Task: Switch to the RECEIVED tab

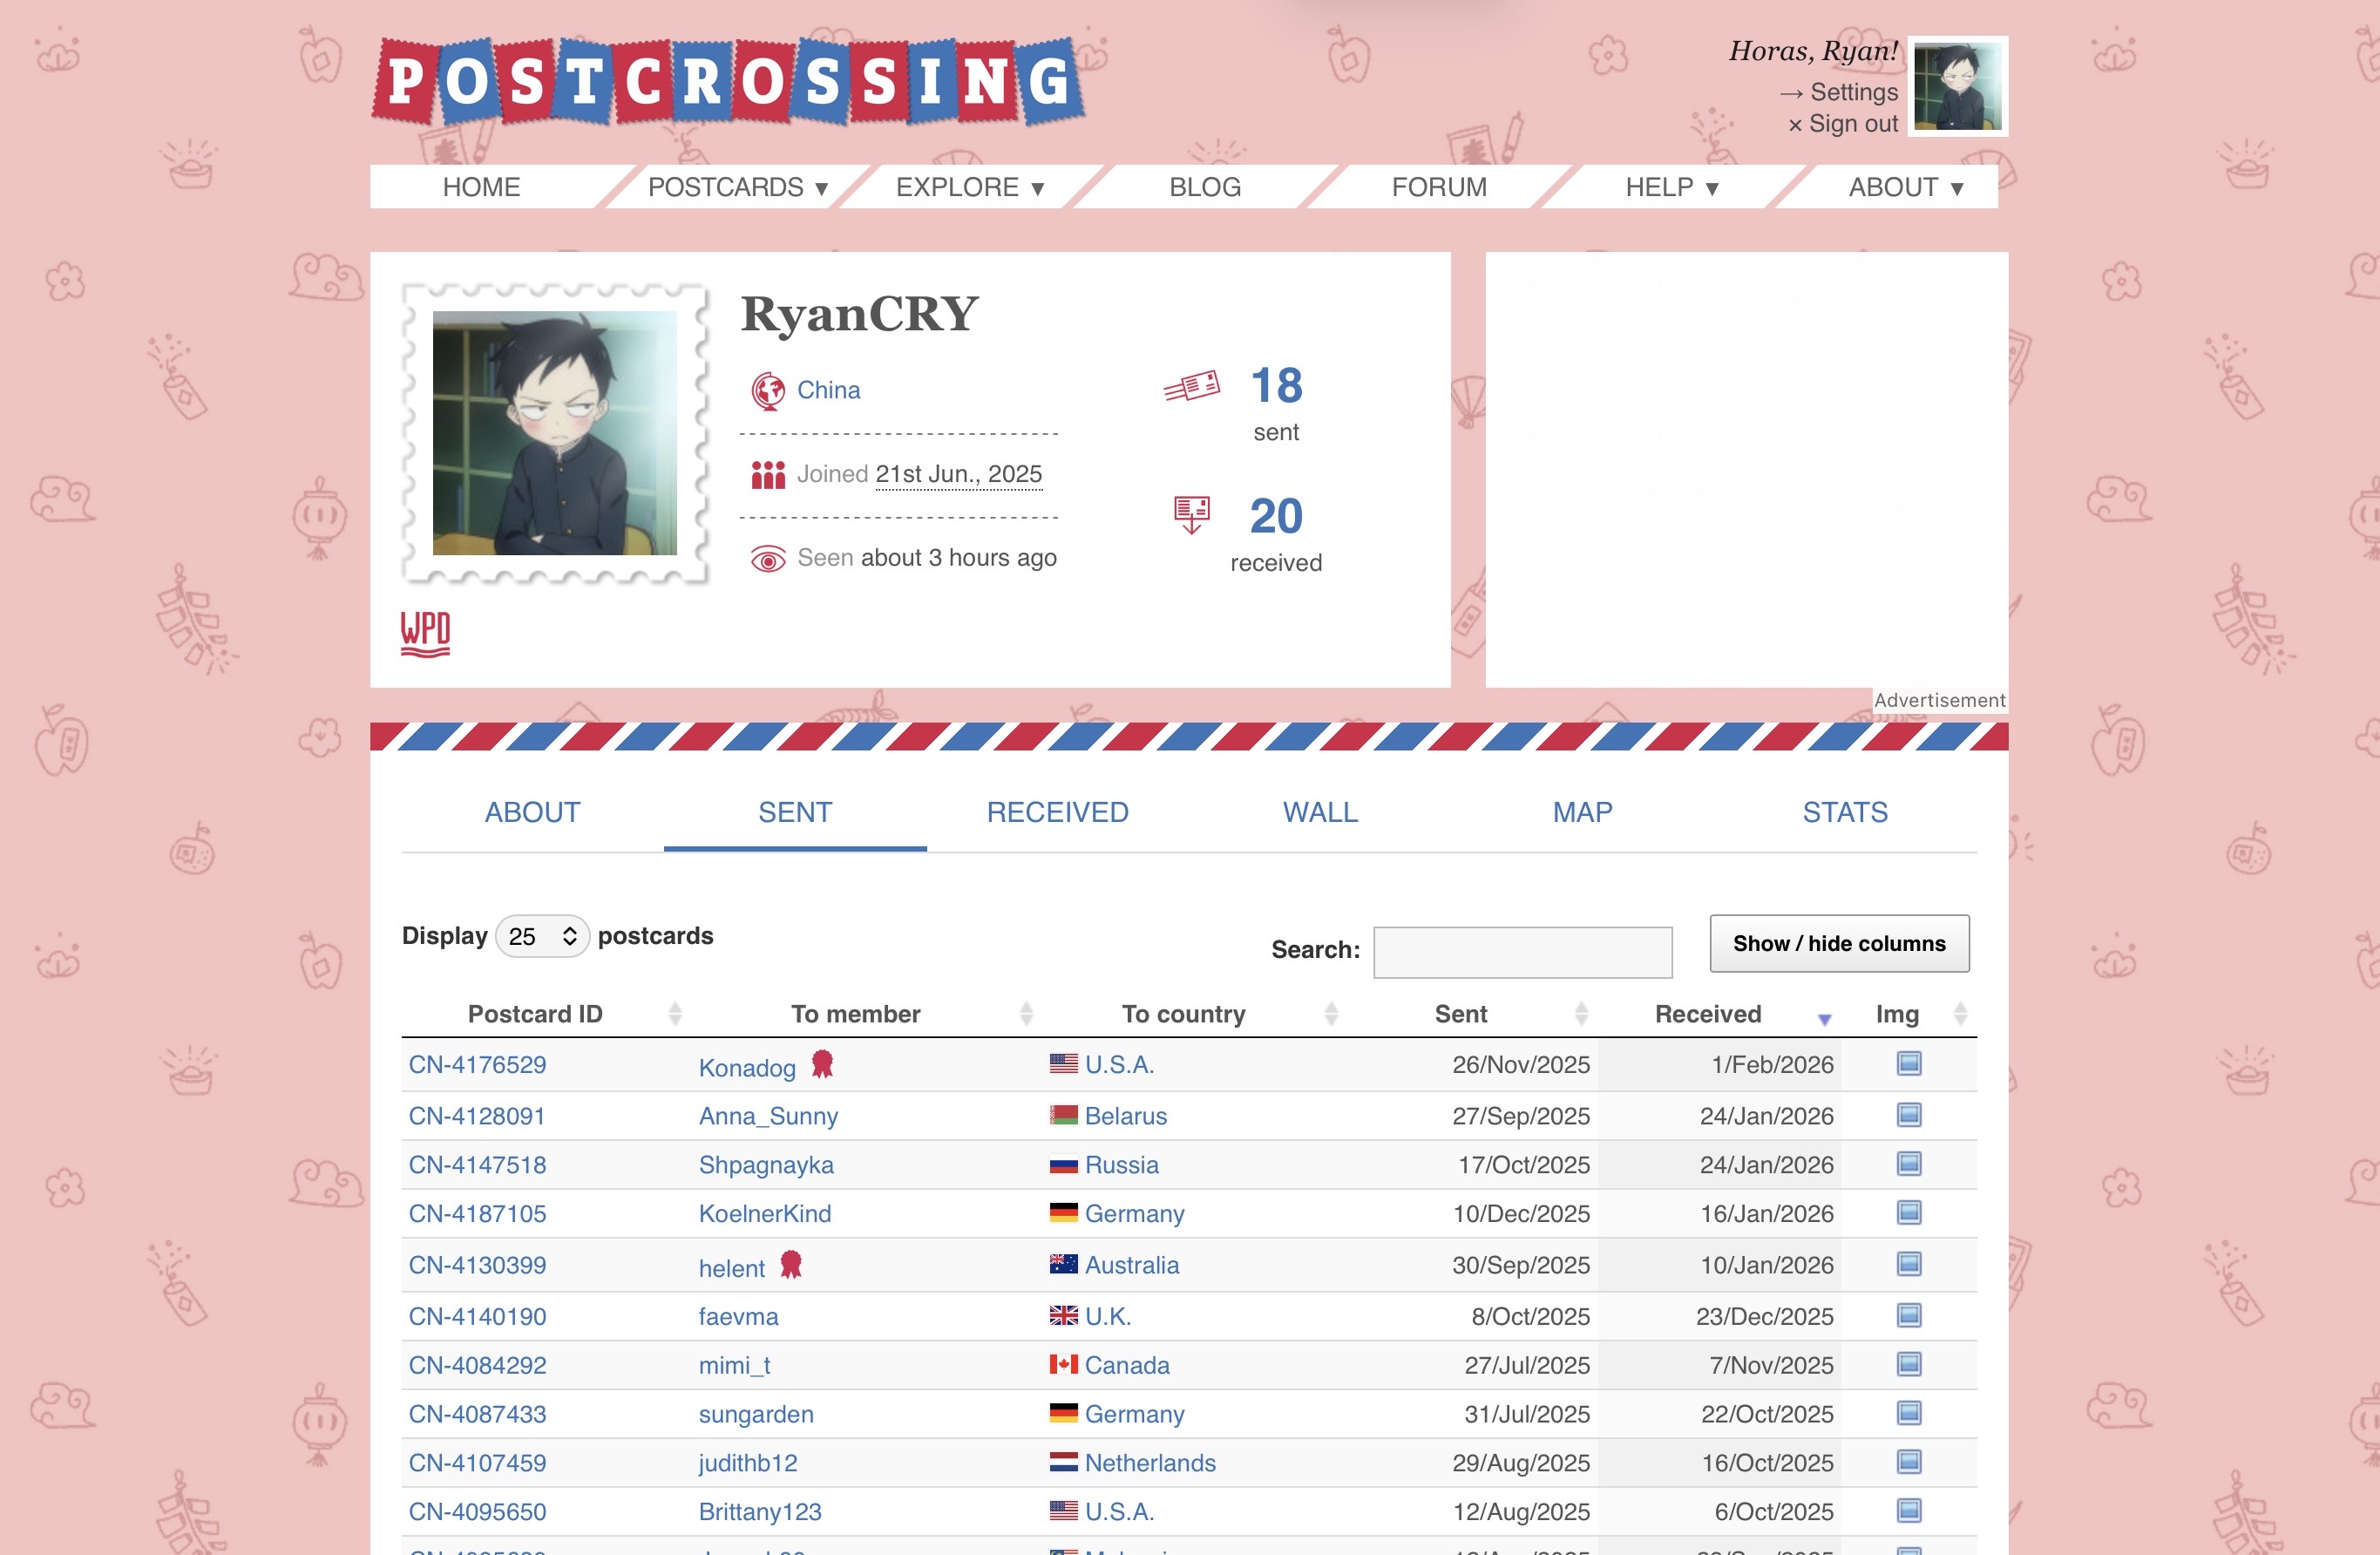Action: 1057,812
